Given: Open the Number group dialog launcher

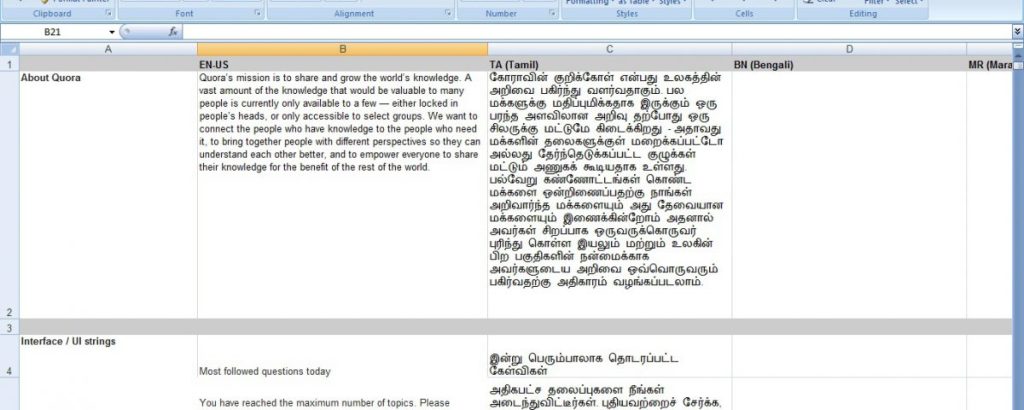Looking at the screenshot, I should click(552, 13).
